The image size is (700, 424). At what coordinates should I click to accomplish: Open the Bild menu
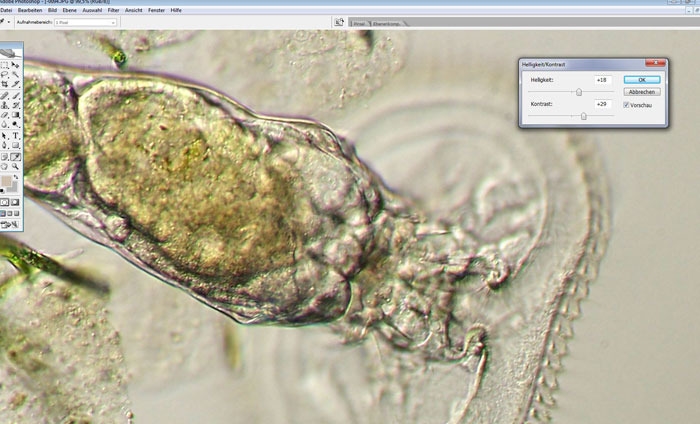[x=51, y=9]
